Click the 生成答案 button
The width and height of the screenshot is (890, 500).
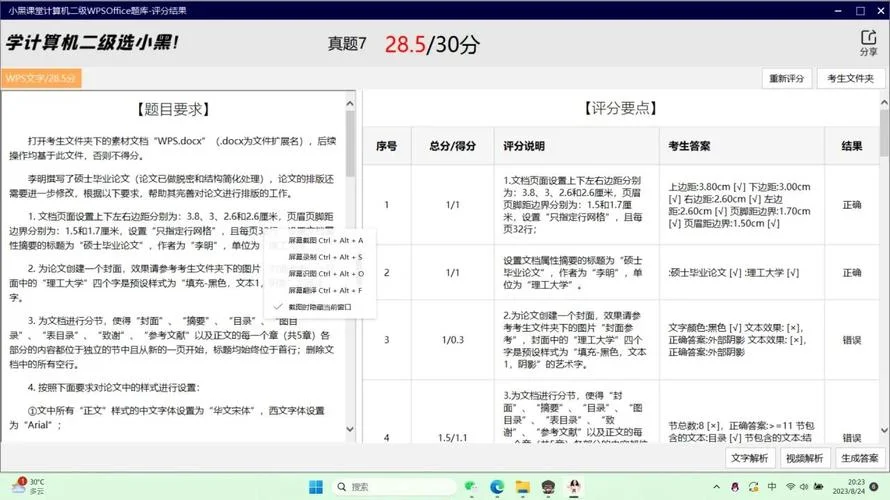(859, 458)
